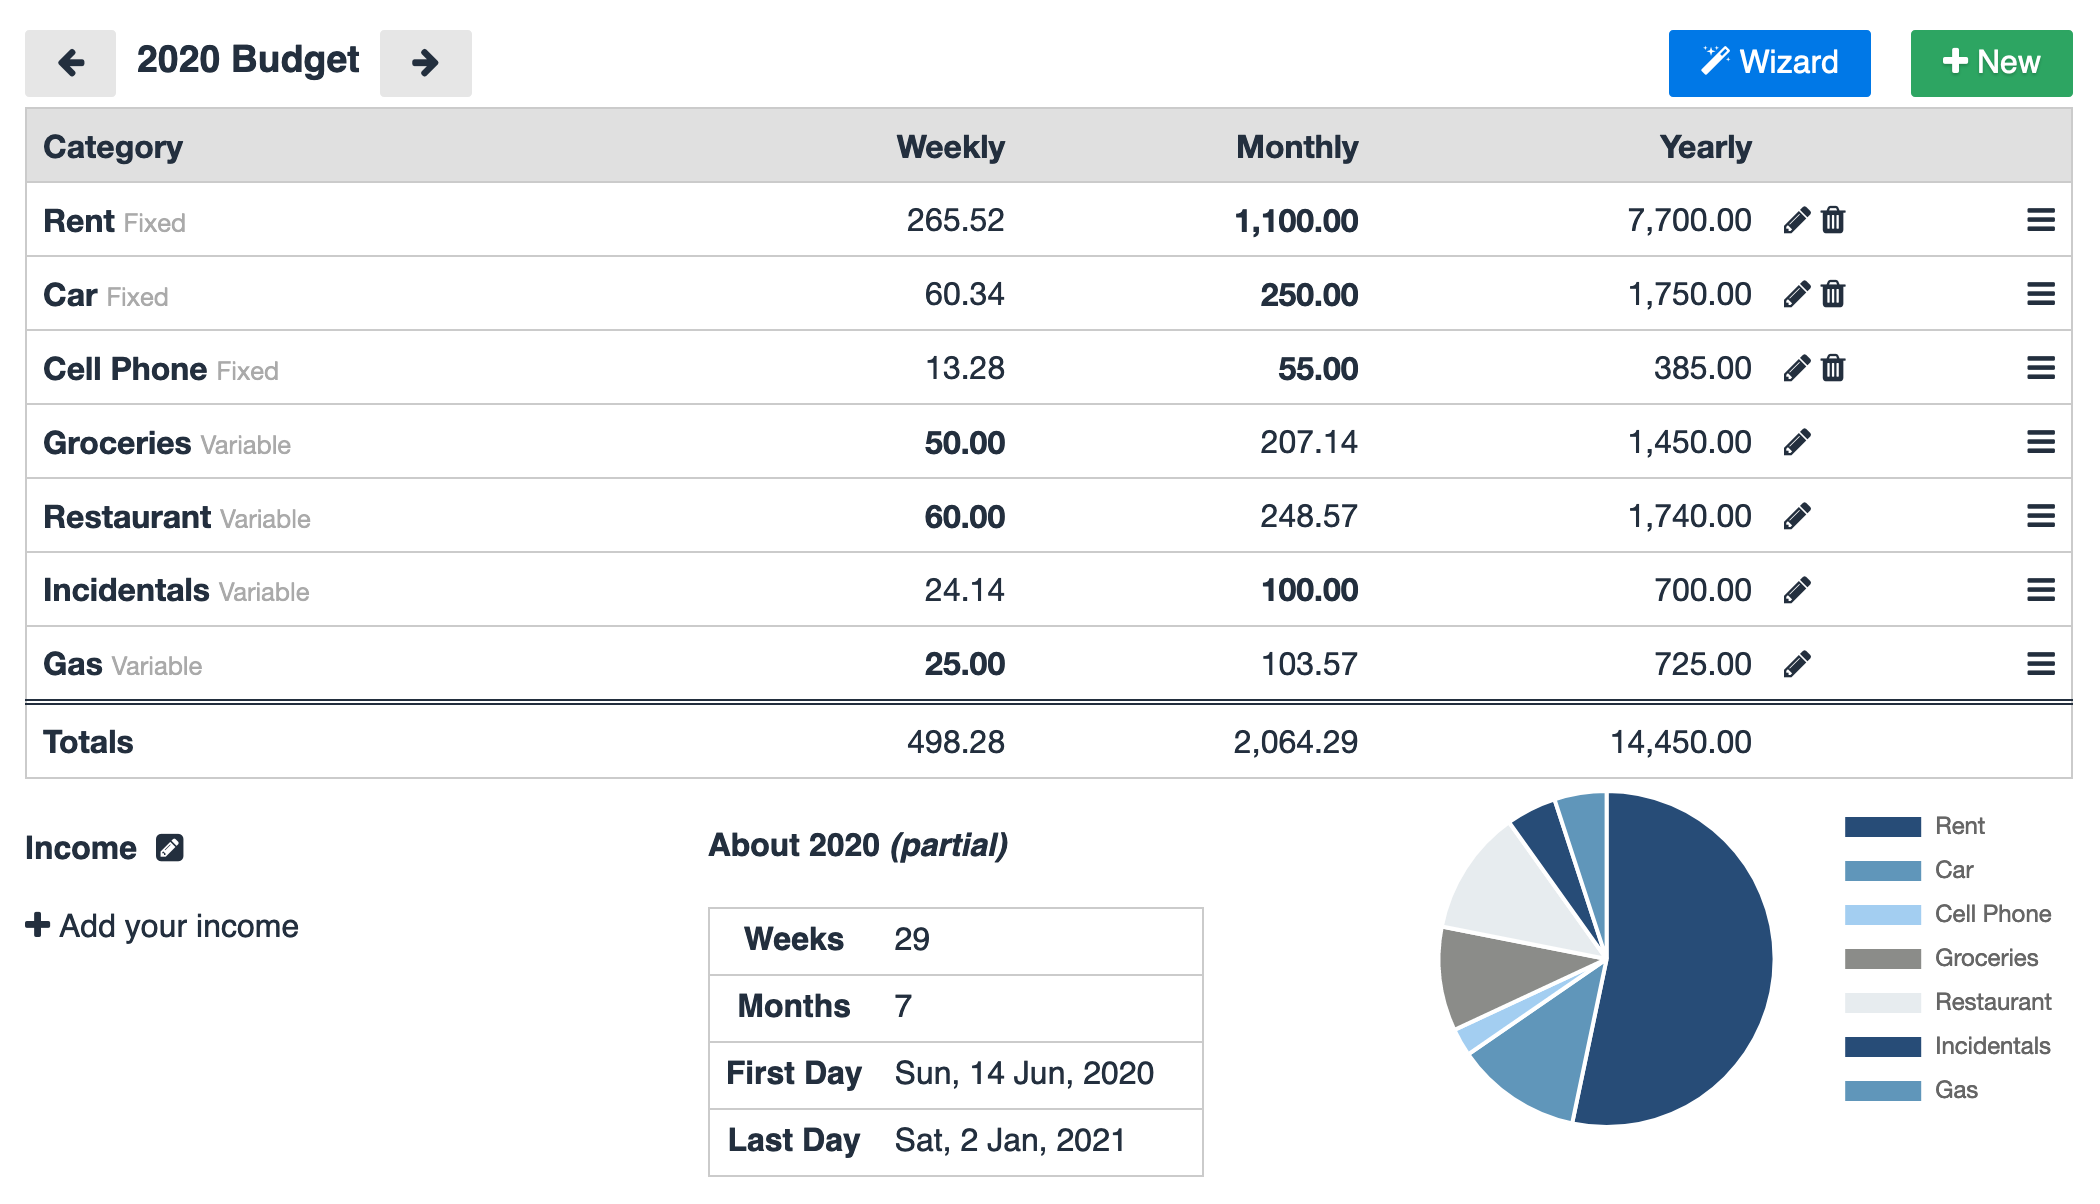Create a New budget category
The image size is (2100, 1204).
[1990, 63]
